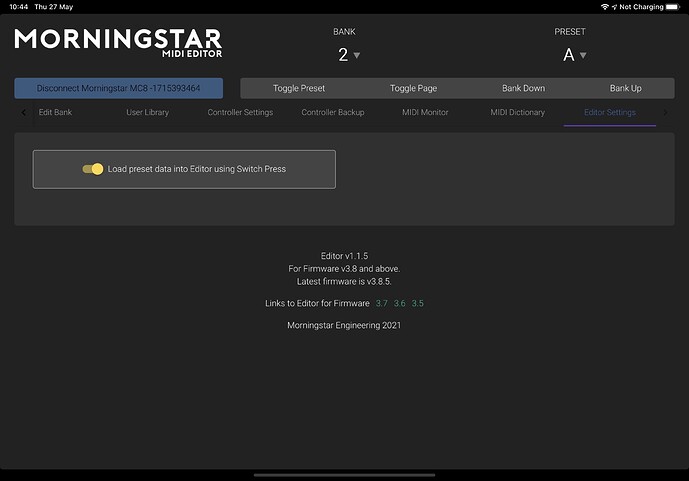Tap the iPad home indicator bar

344,475
